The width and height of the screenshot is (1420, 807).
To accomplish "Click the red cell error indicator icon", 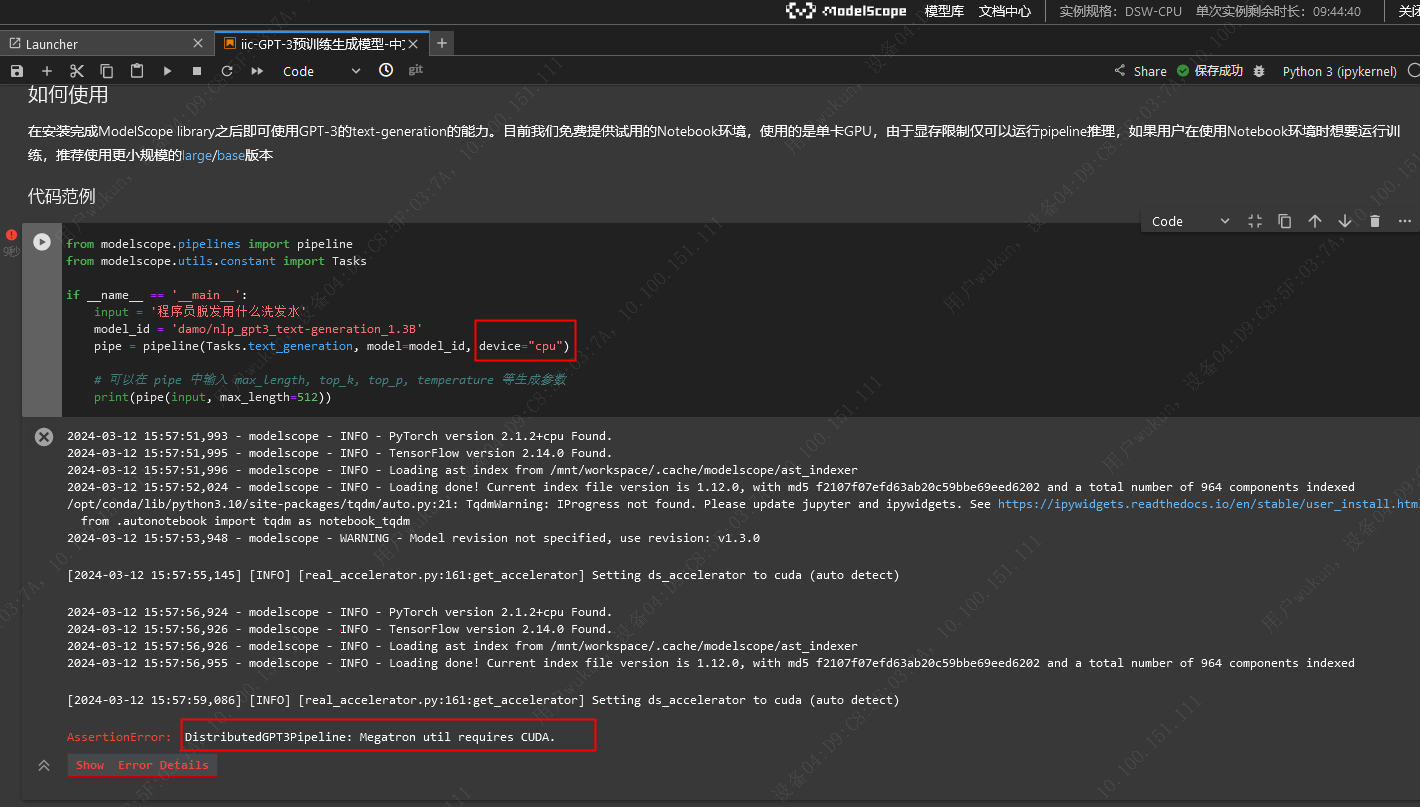I will coord(12,235).
